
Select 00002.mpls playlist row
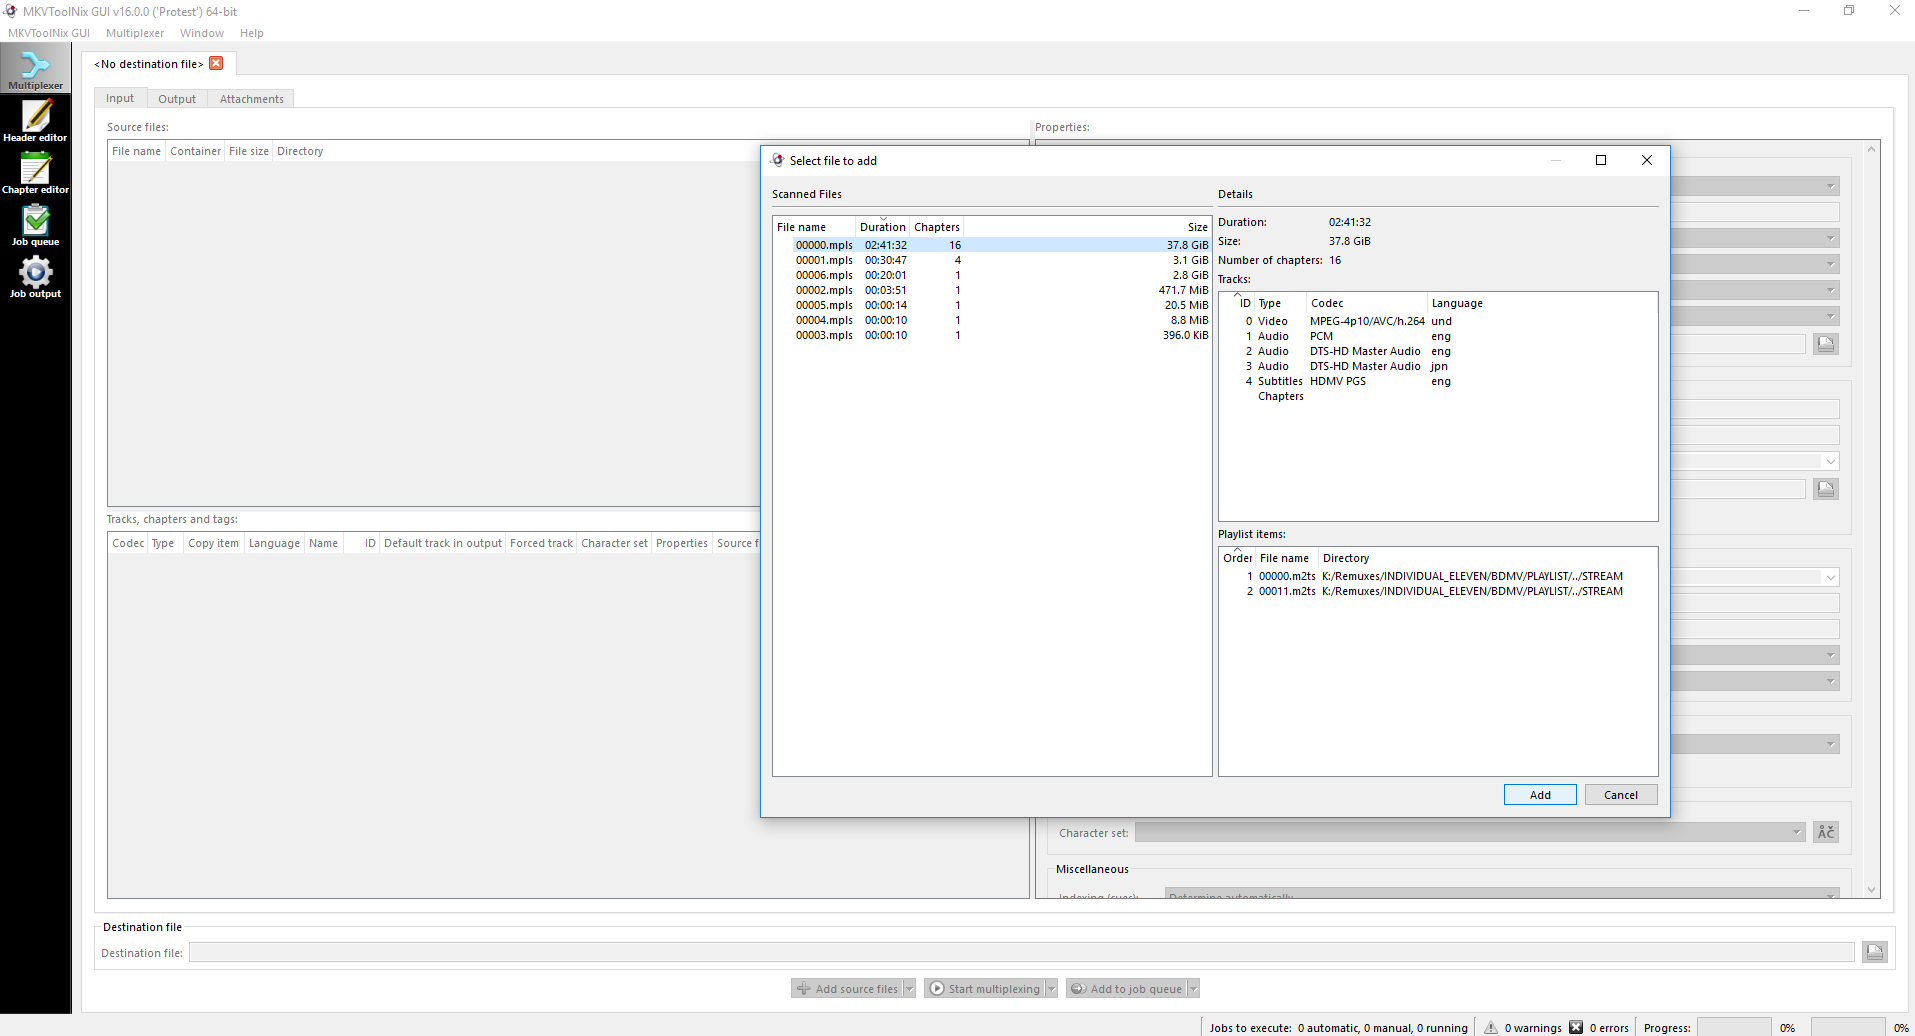click(992, 290)
